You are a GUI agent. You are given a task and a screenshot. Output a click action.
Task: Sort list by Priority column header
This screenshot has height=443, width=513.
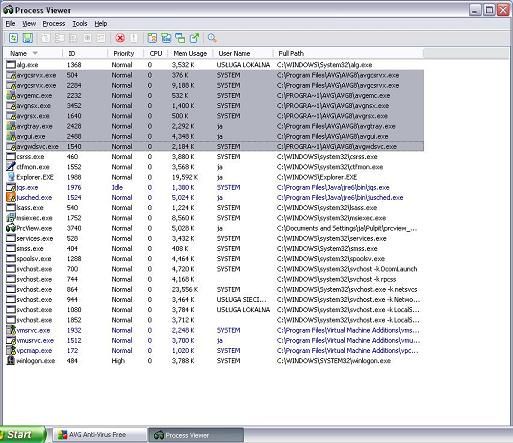(x=125, y=53)
